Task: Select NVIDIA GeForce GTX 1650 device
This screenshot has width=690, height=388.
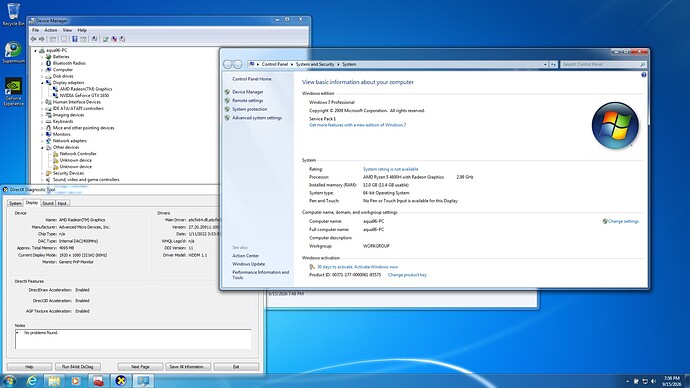Action: point(84,95)
